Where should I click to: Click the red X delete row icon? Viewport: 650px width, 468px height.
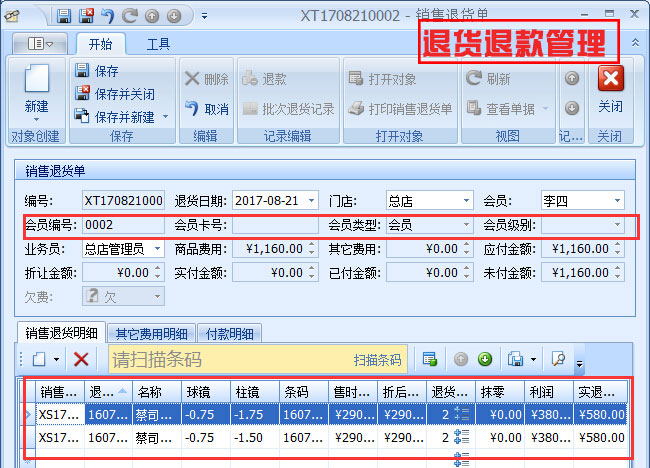coord(81,359)
